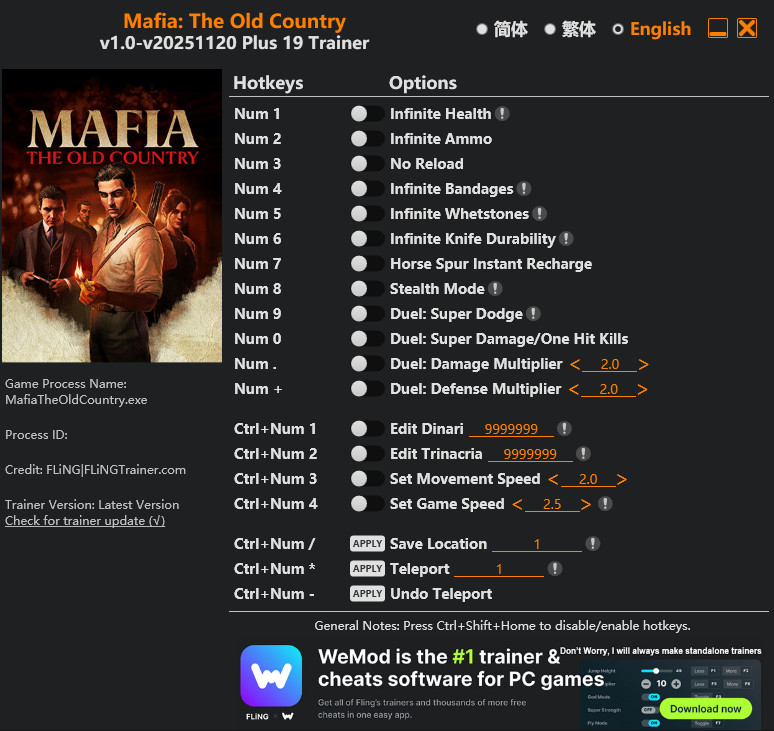Apply the Undo Teleport action

[367, 594]
